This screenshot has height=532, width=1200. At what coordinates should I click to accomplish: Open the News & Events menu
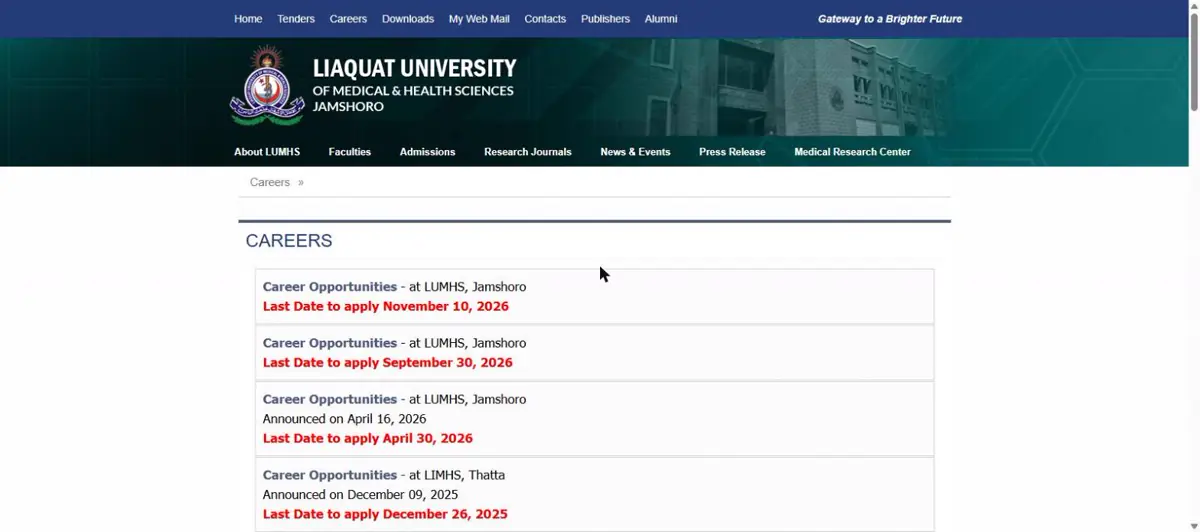tap(635, 152)
